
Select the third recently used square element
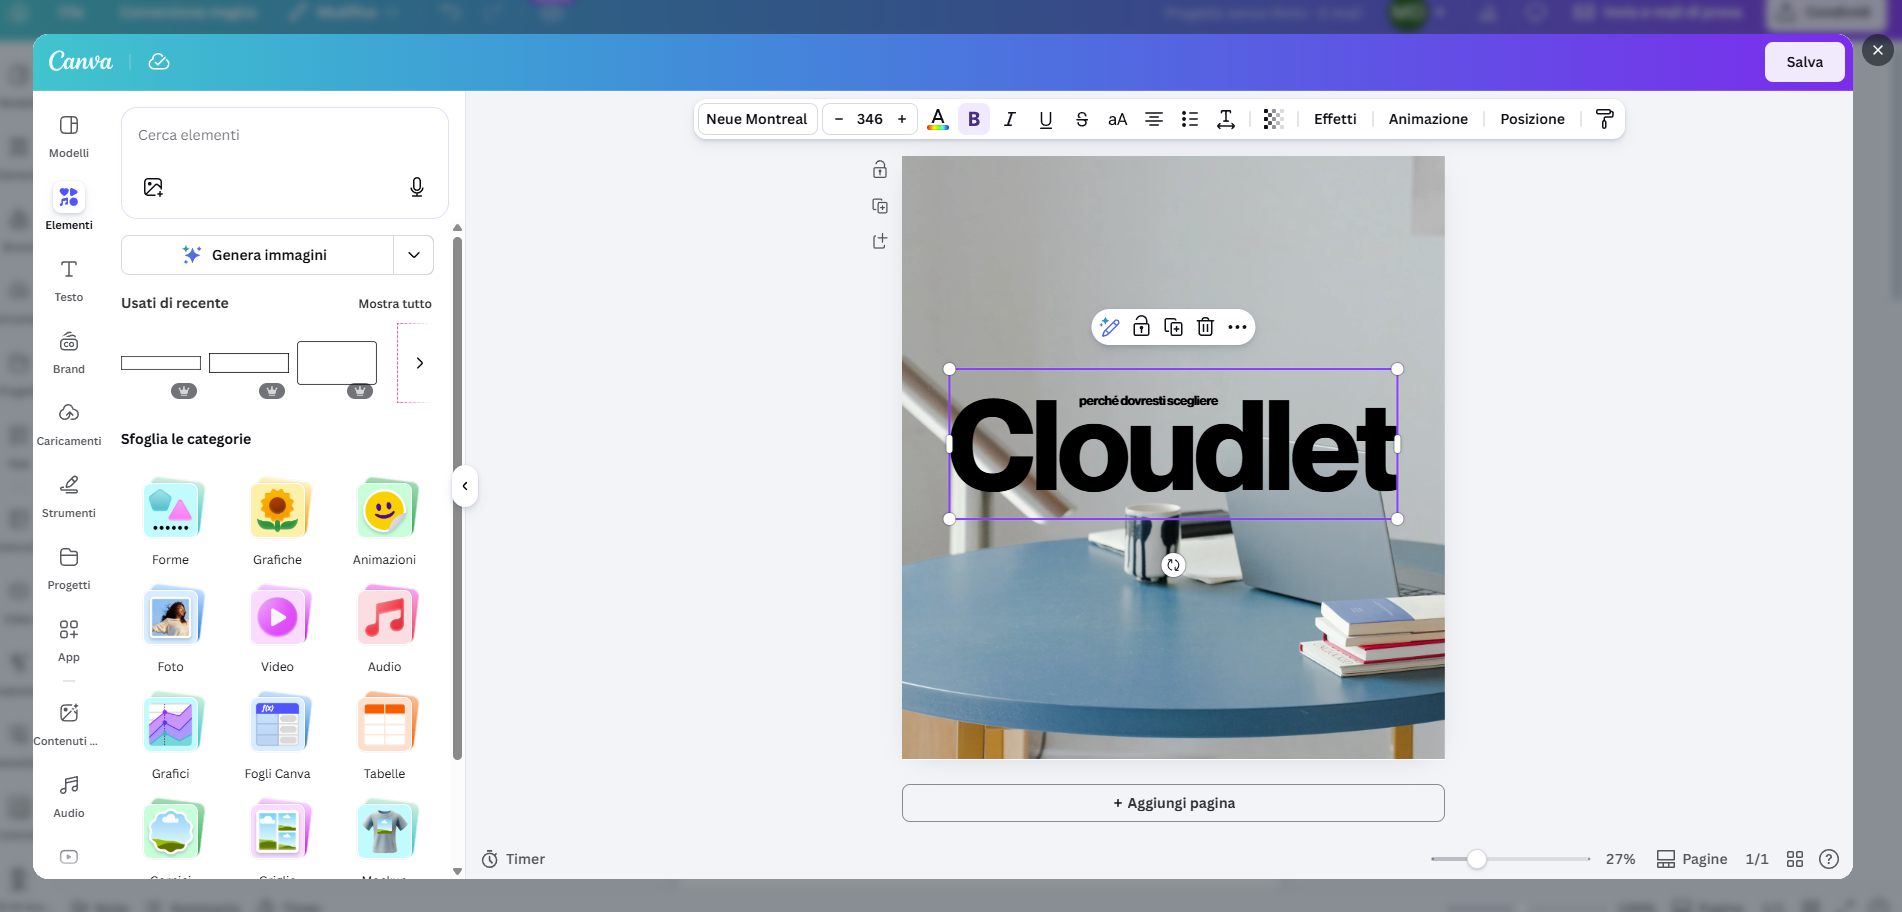[x=337, y=363]
